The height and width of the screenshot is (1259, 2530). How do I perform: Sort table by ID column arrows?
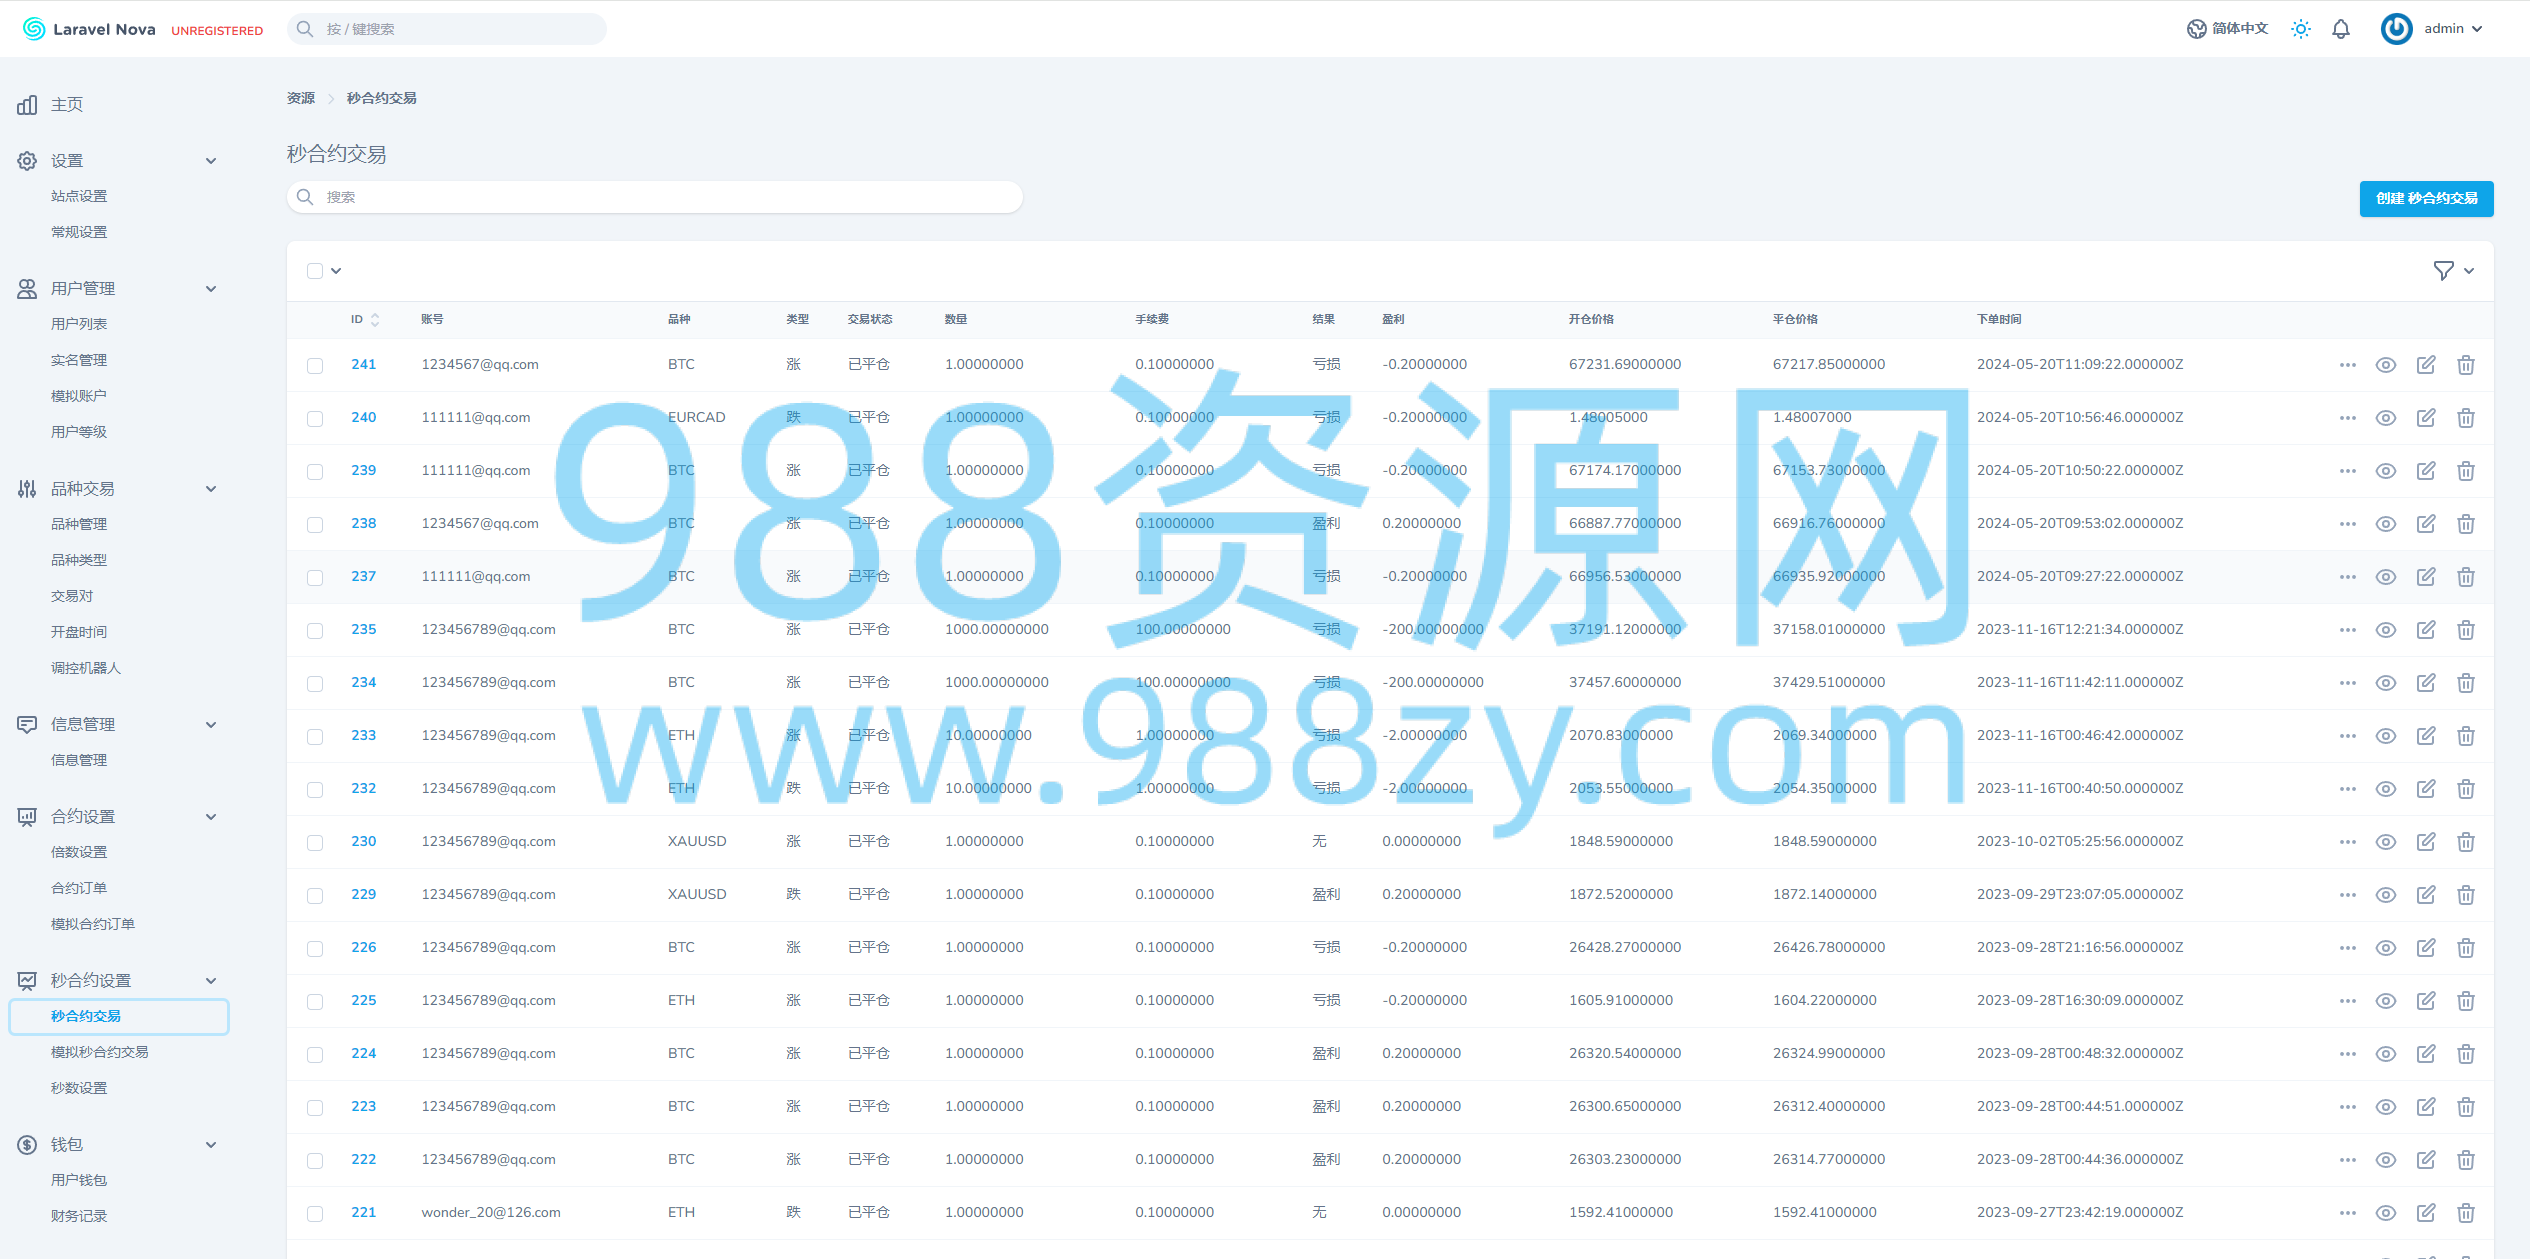click(x=374, y=319)
